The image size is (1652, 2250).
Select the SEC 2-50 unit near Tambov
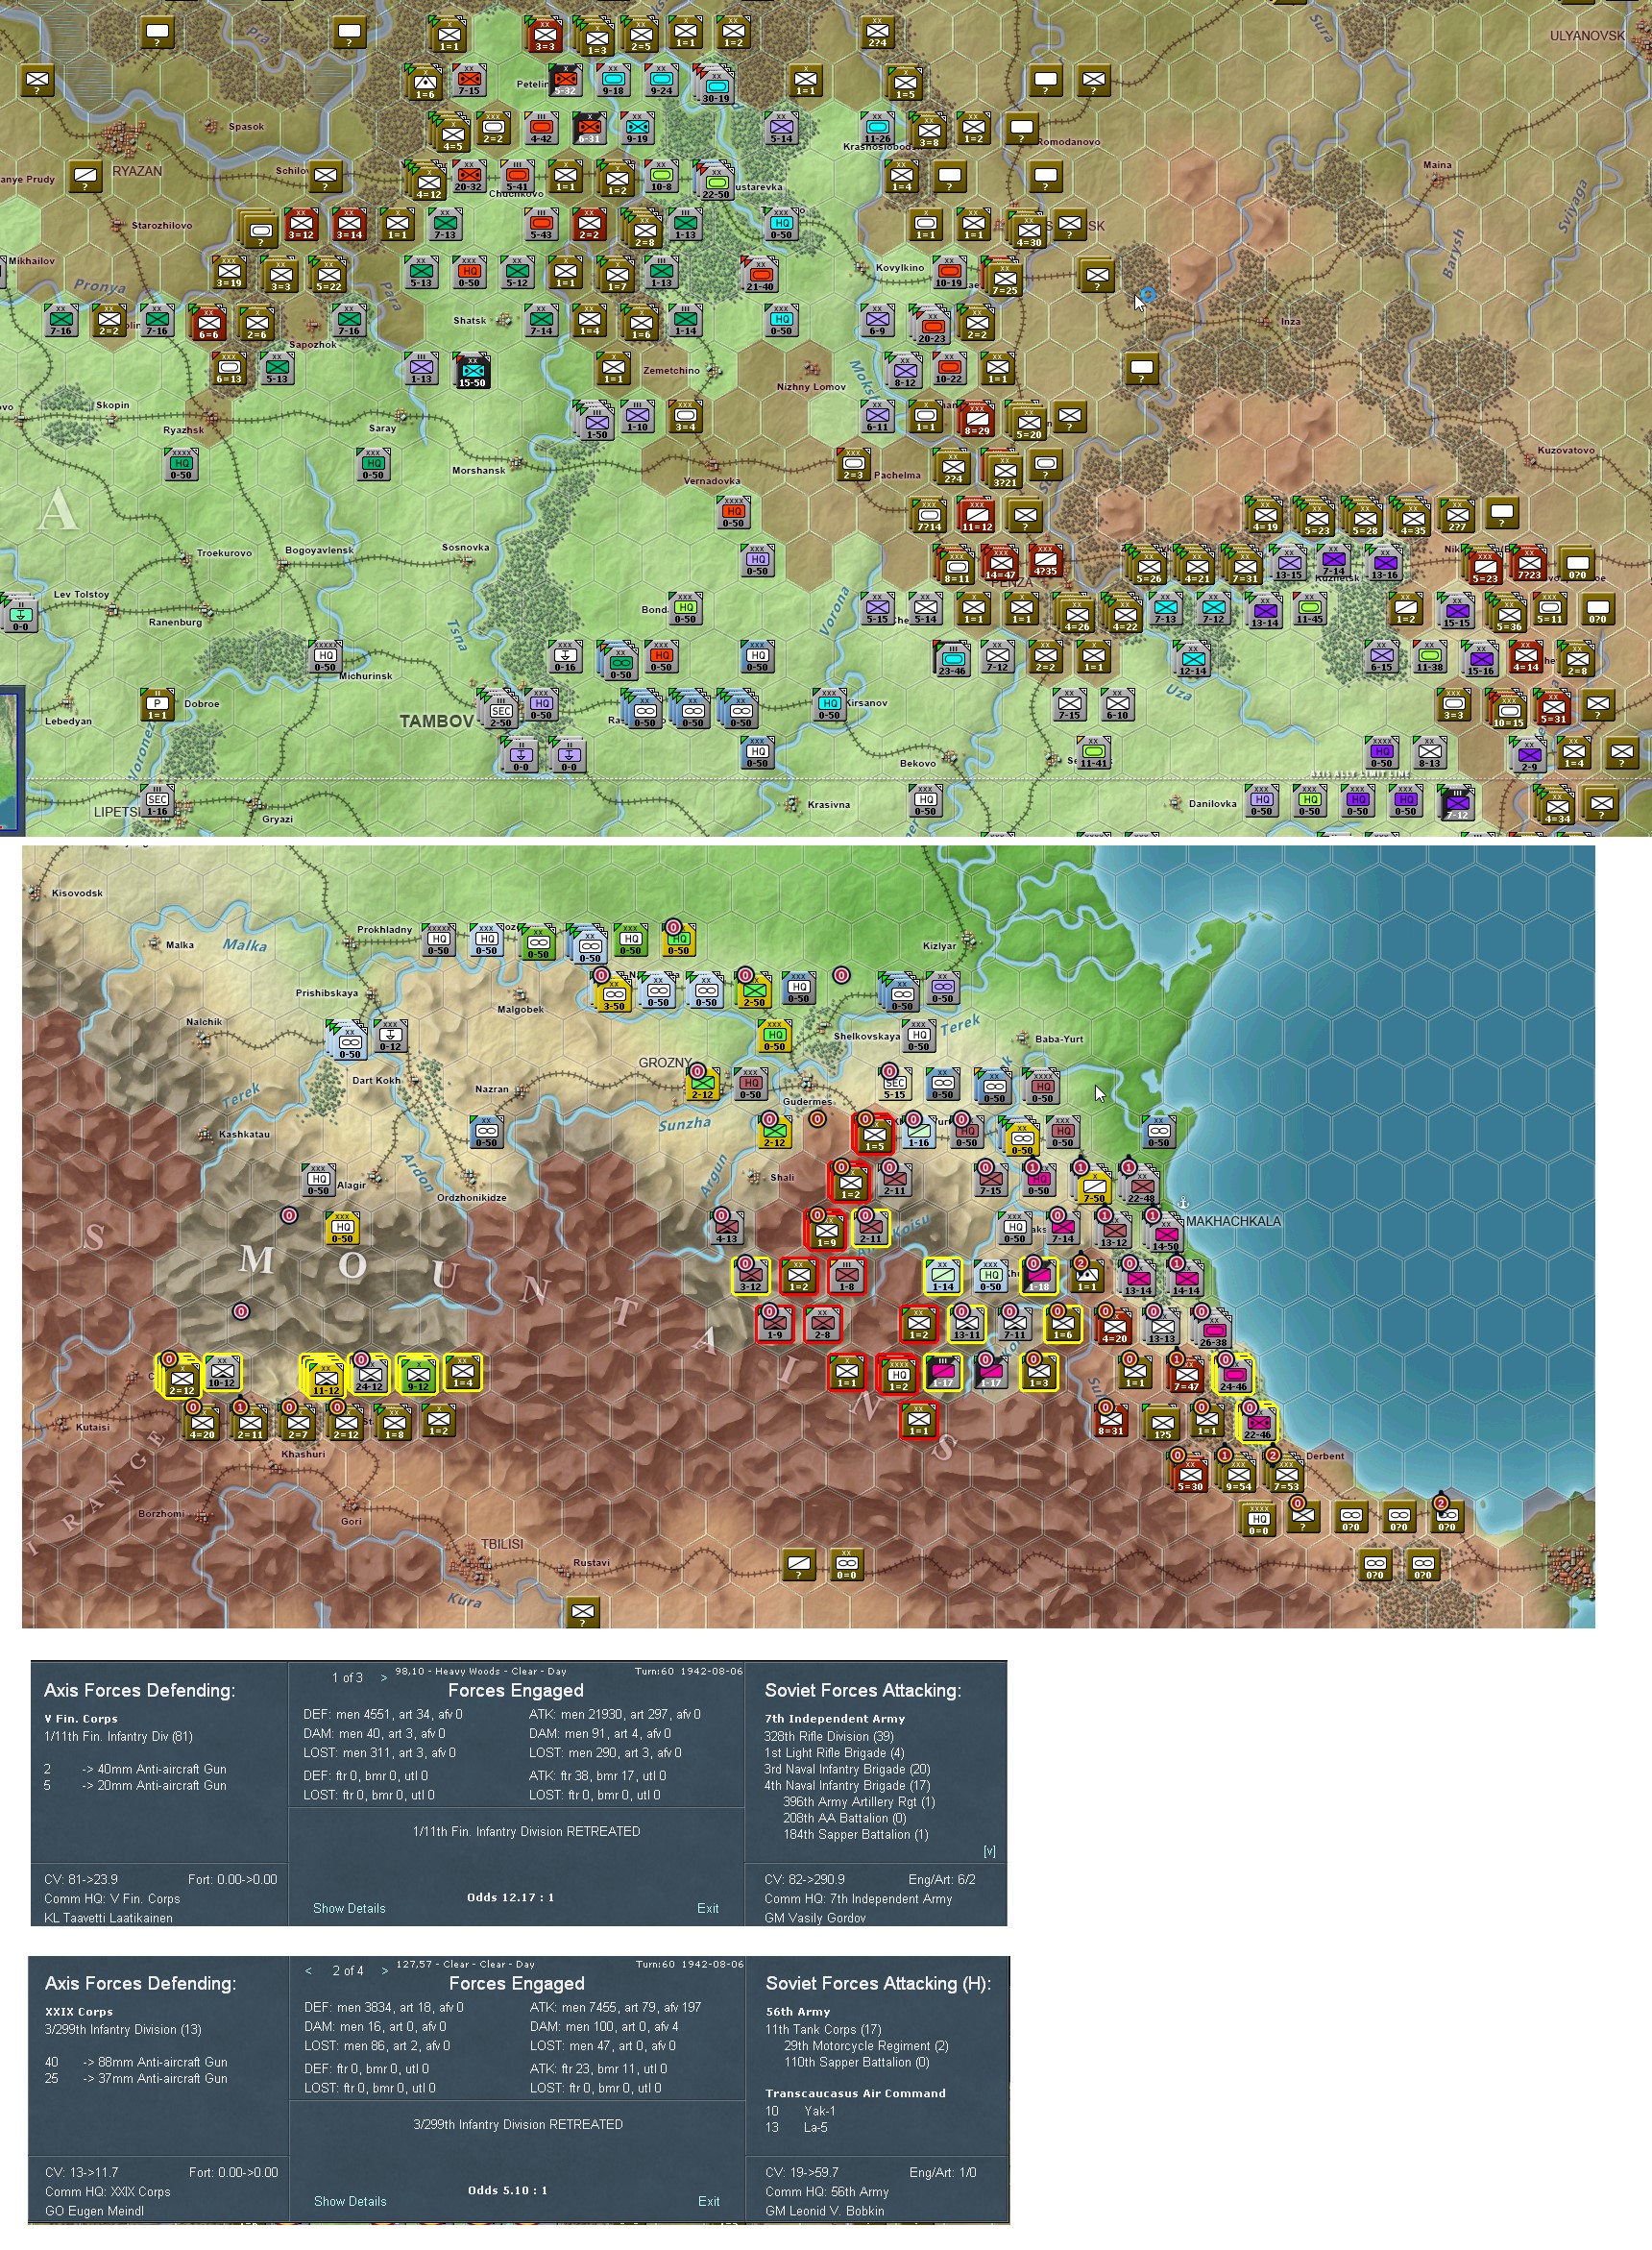click(500, 710)
